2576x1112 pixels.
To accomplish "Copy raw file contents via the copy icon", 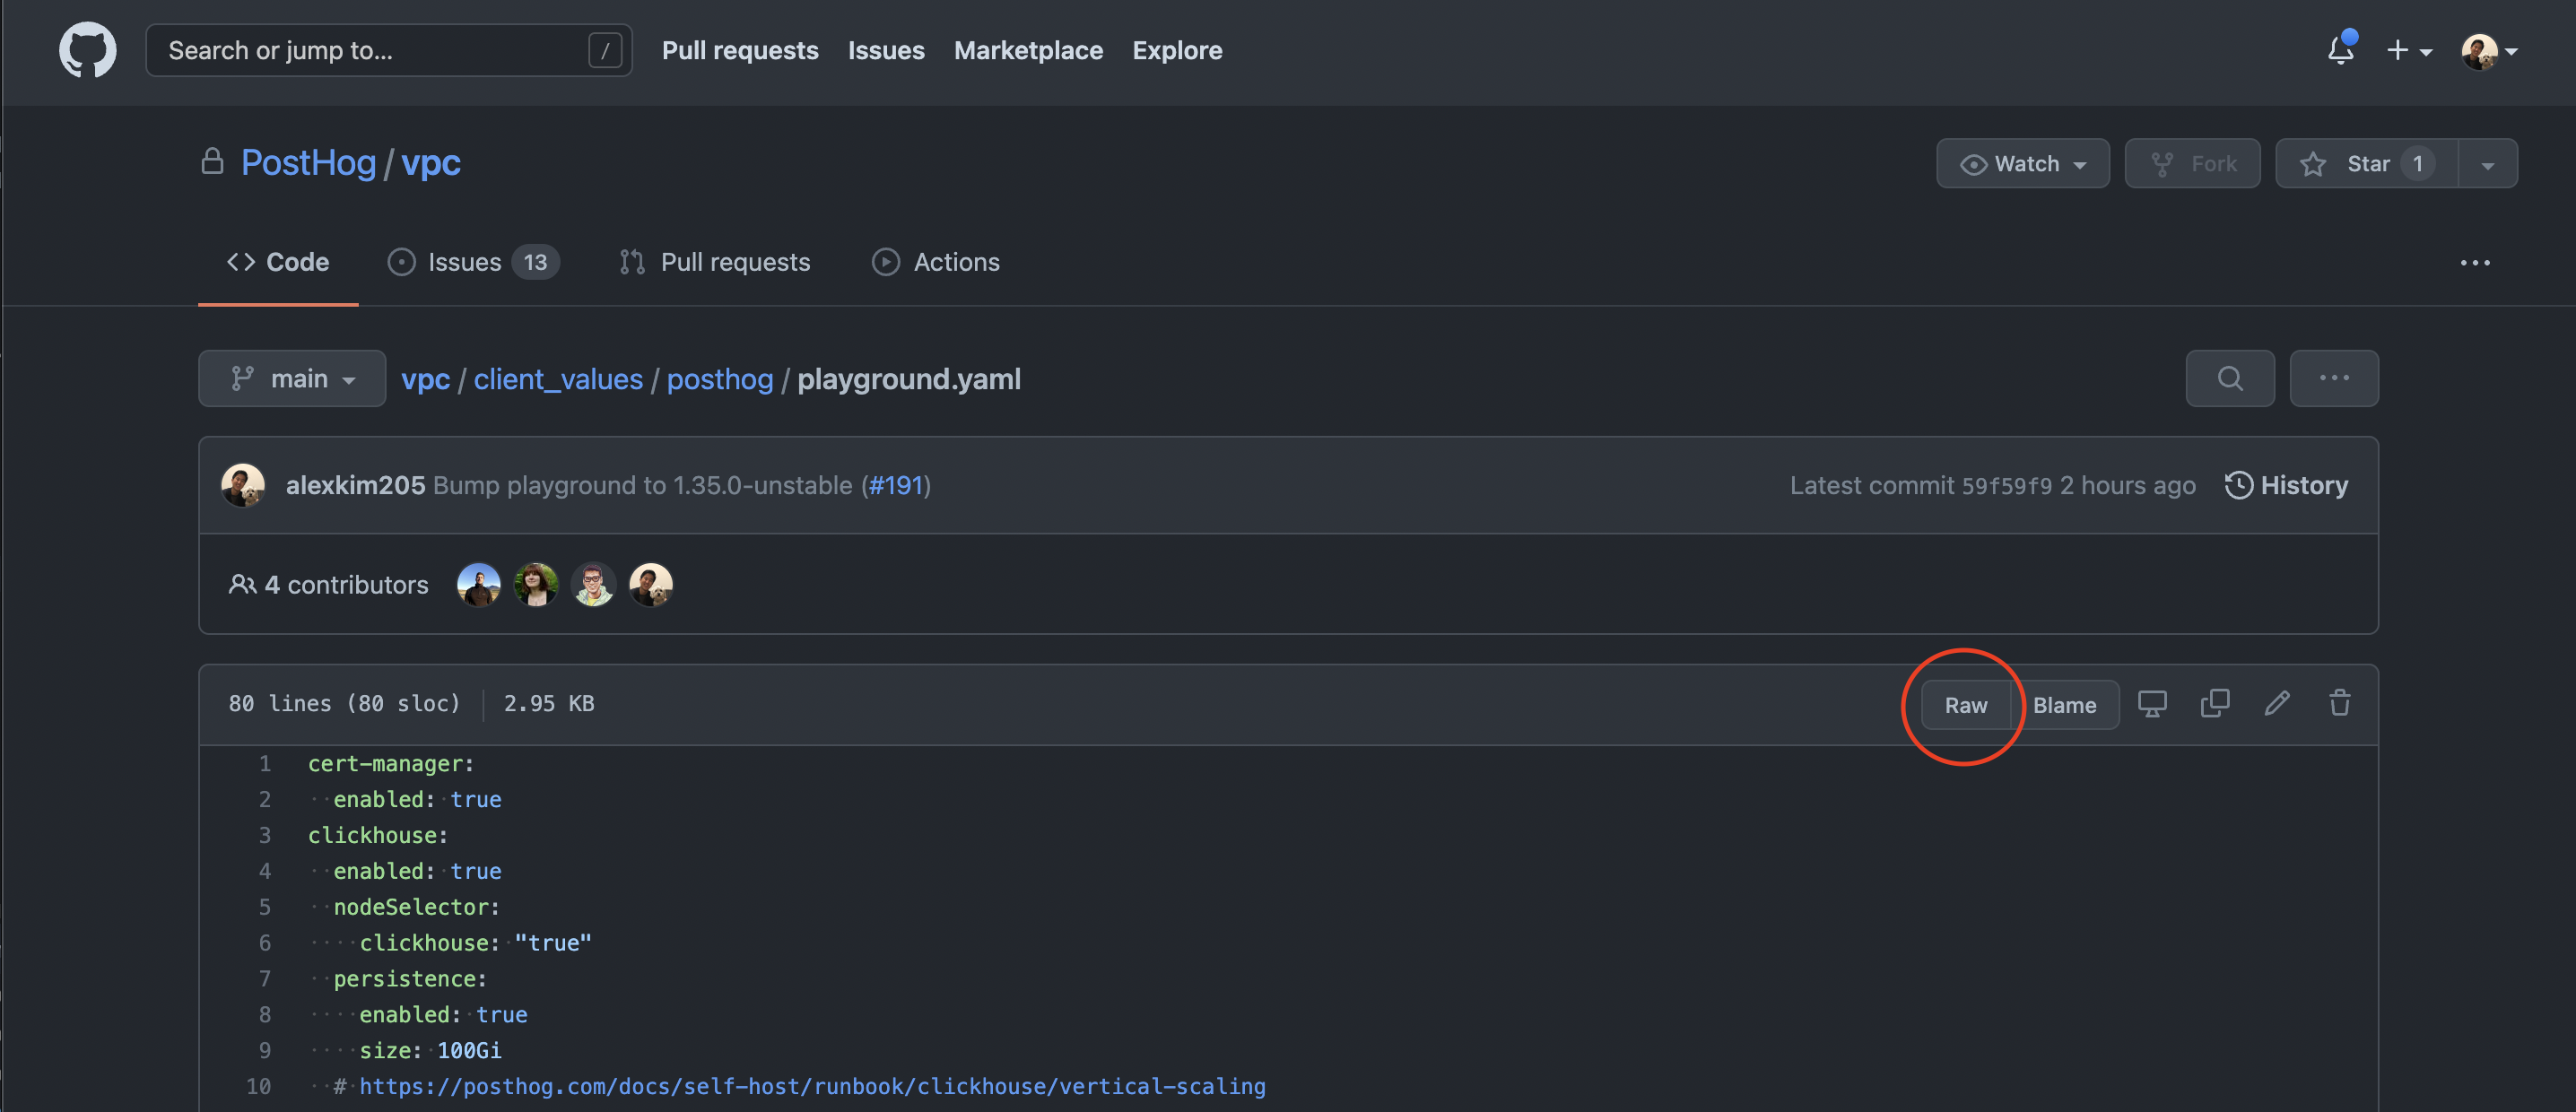I will click(2214, 703).
